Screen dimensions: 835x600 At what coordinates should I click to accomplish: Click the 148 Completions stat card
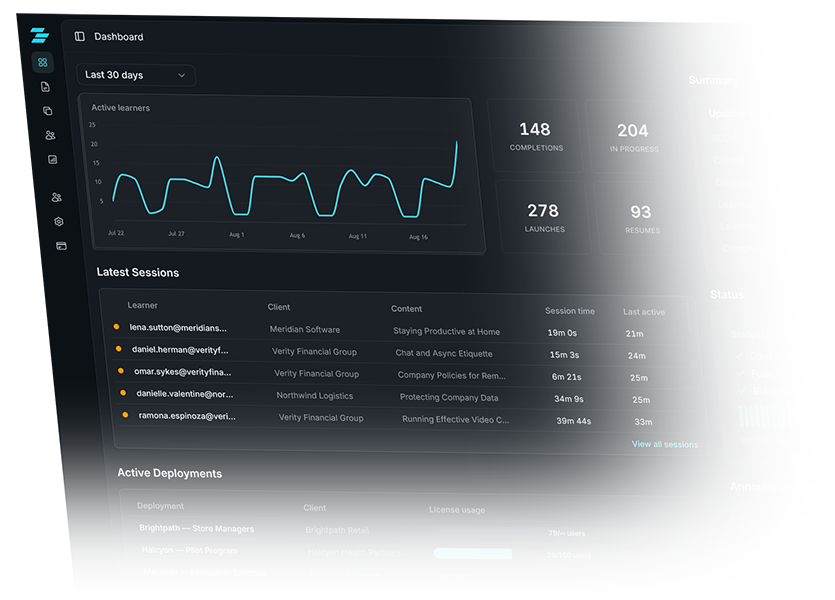[535, 136]
